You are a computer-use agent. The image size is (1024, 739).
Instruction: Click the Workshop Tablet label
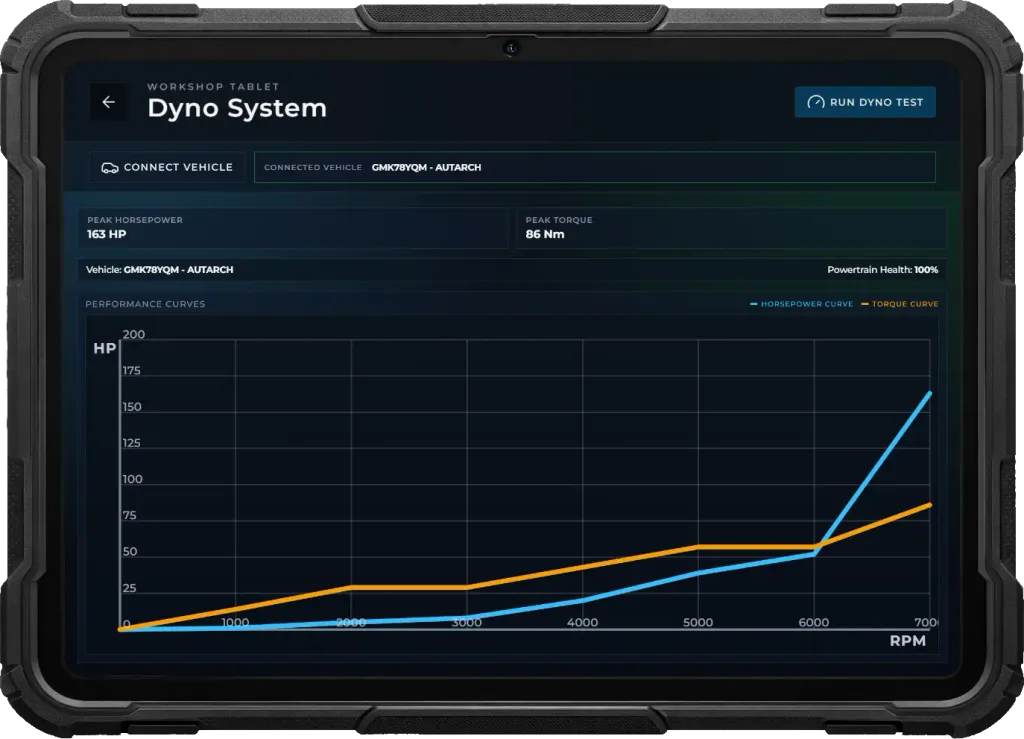[213, 86]
